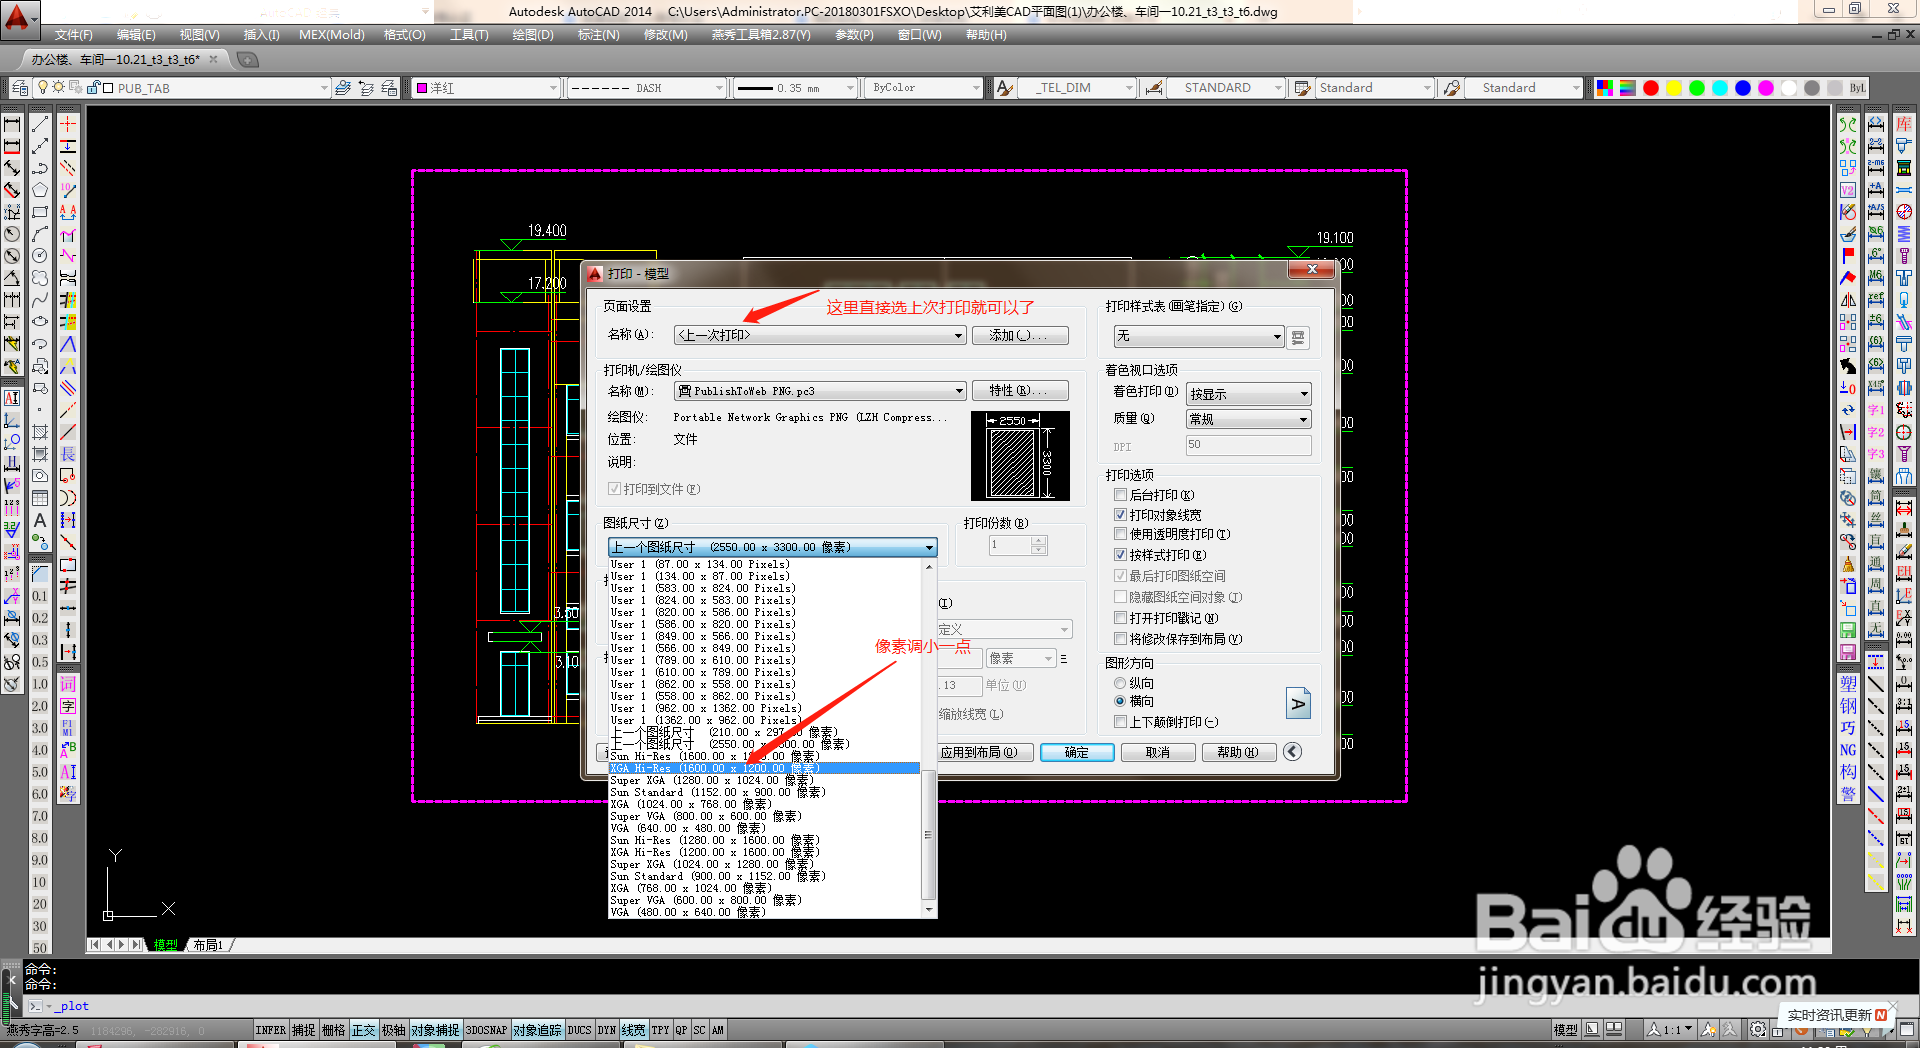Switch to the 布局1 layout tab
1920x1048 pixels.
click(208, 945)
